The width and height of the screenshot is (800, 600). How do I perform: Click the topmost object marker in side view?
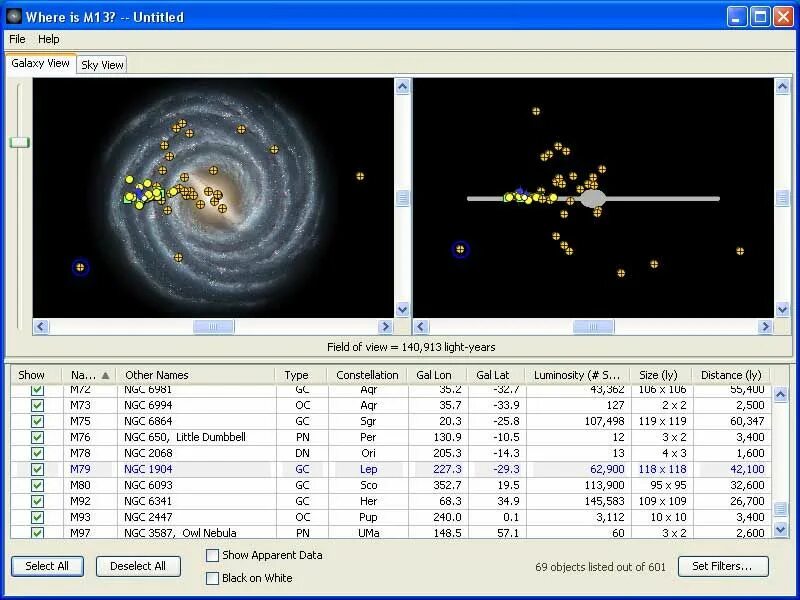[x=536, y=111]
